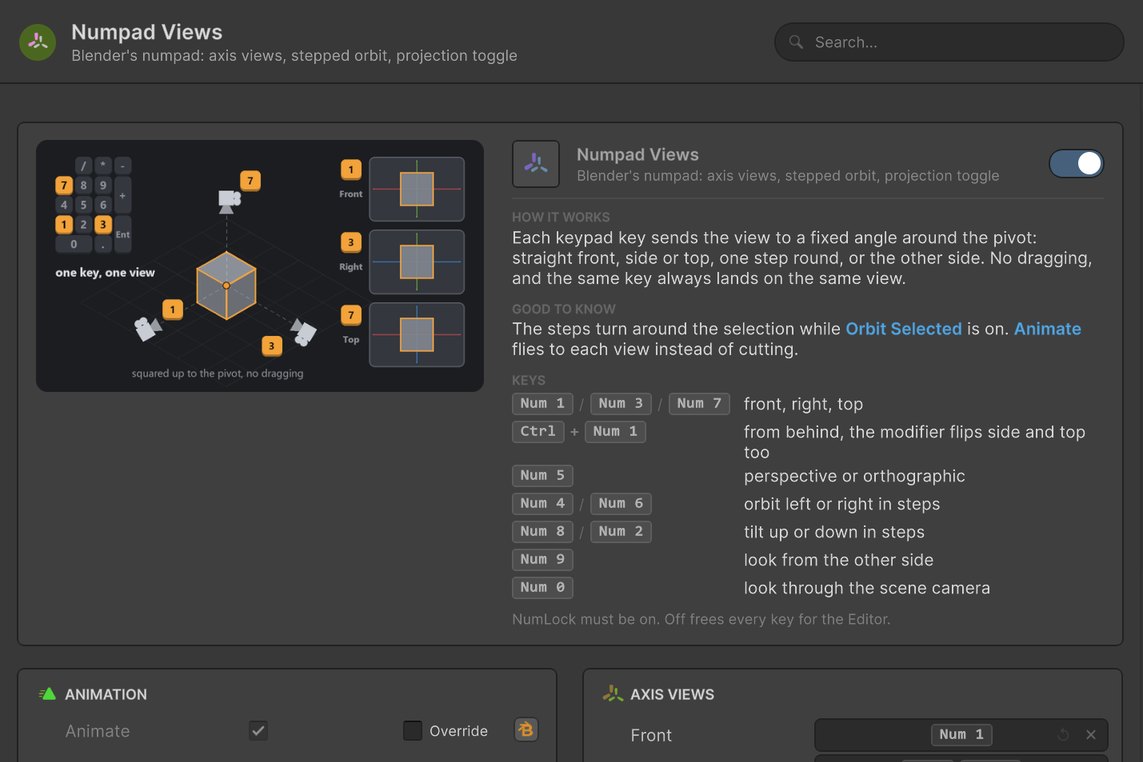Viewport: 1143px width, 762px height.
Task: Open the Animate link in Good to Know
Action: tap(1047, 329)
